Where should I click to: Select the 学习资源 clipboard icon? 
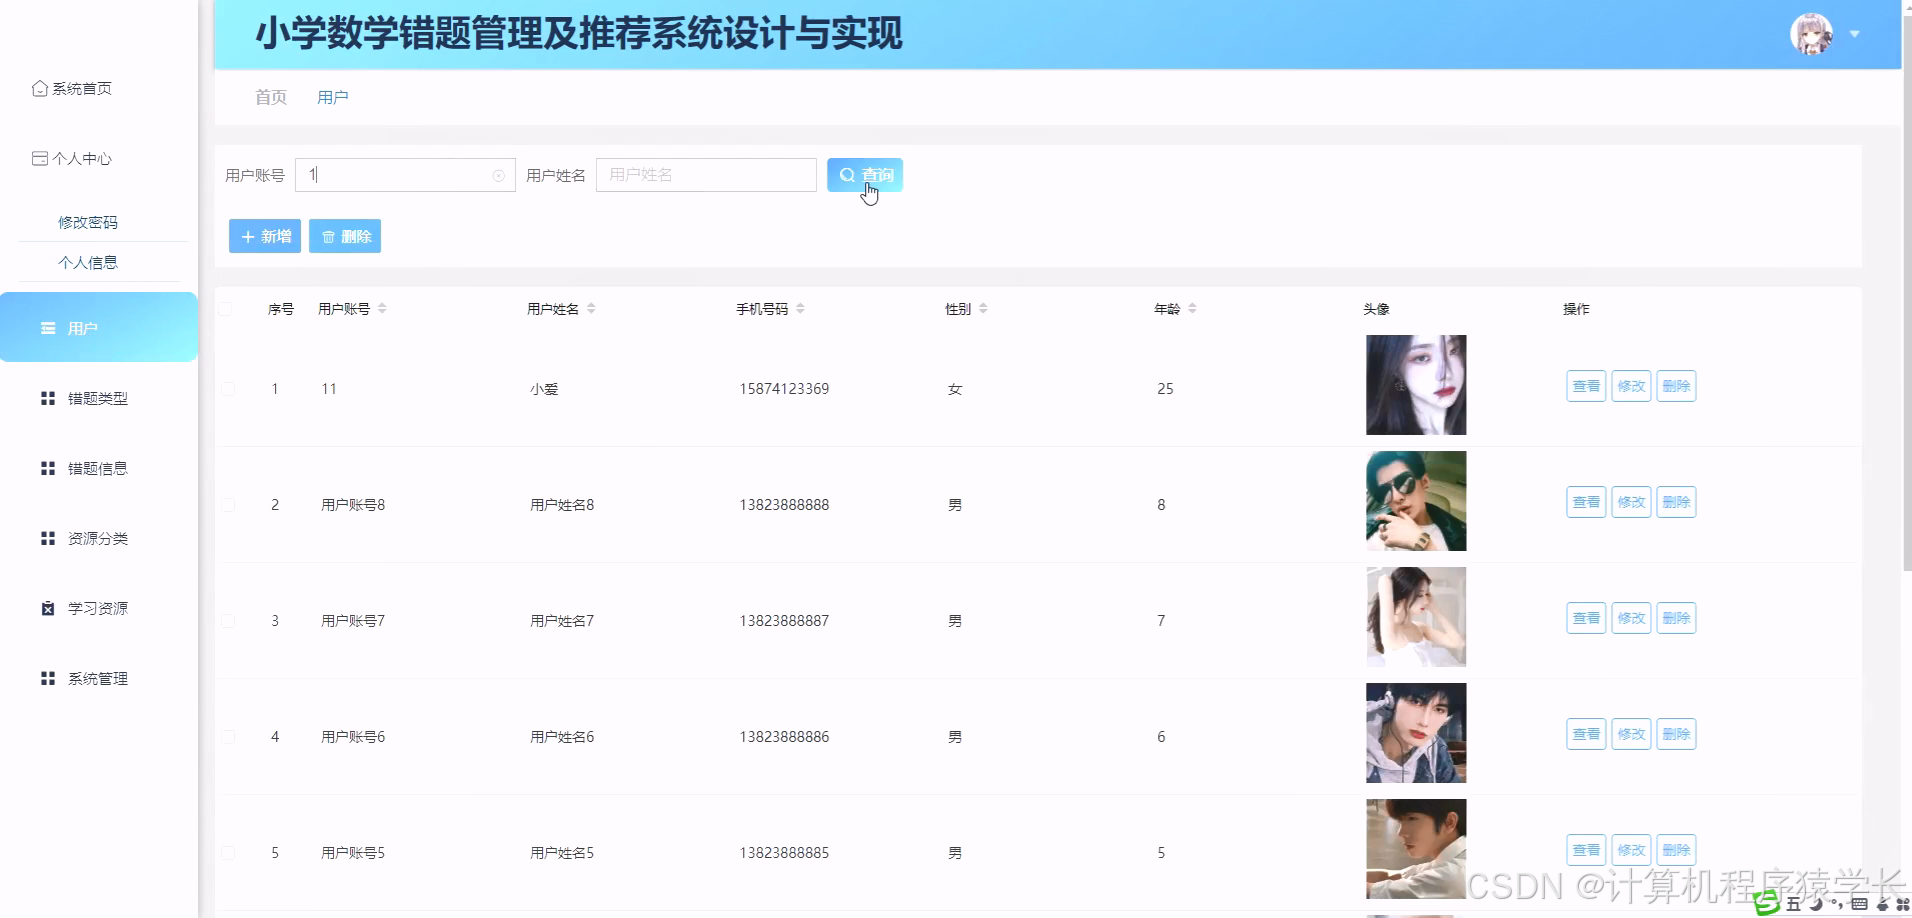pos(48,608)
